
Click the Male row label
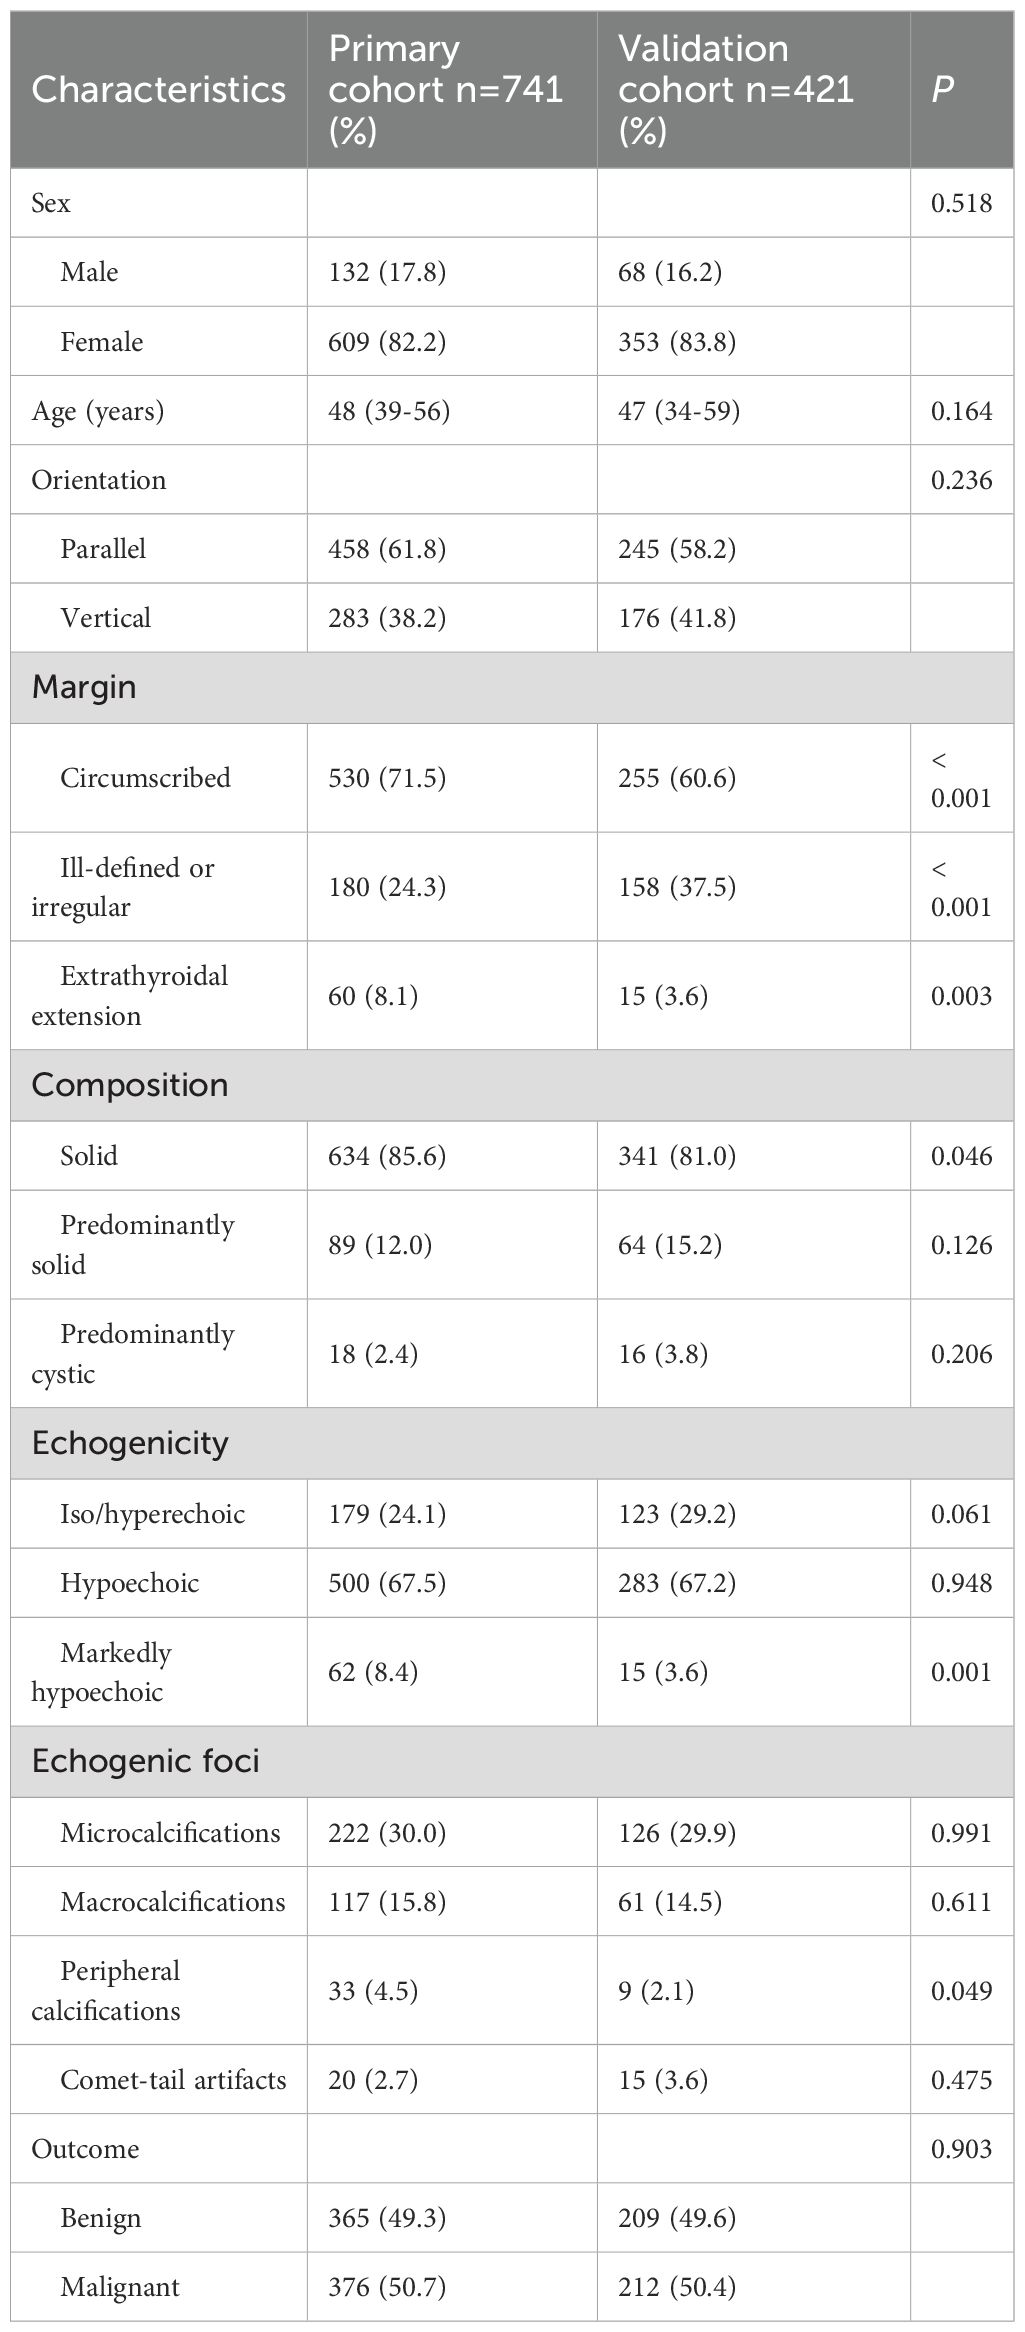[89, 272]
